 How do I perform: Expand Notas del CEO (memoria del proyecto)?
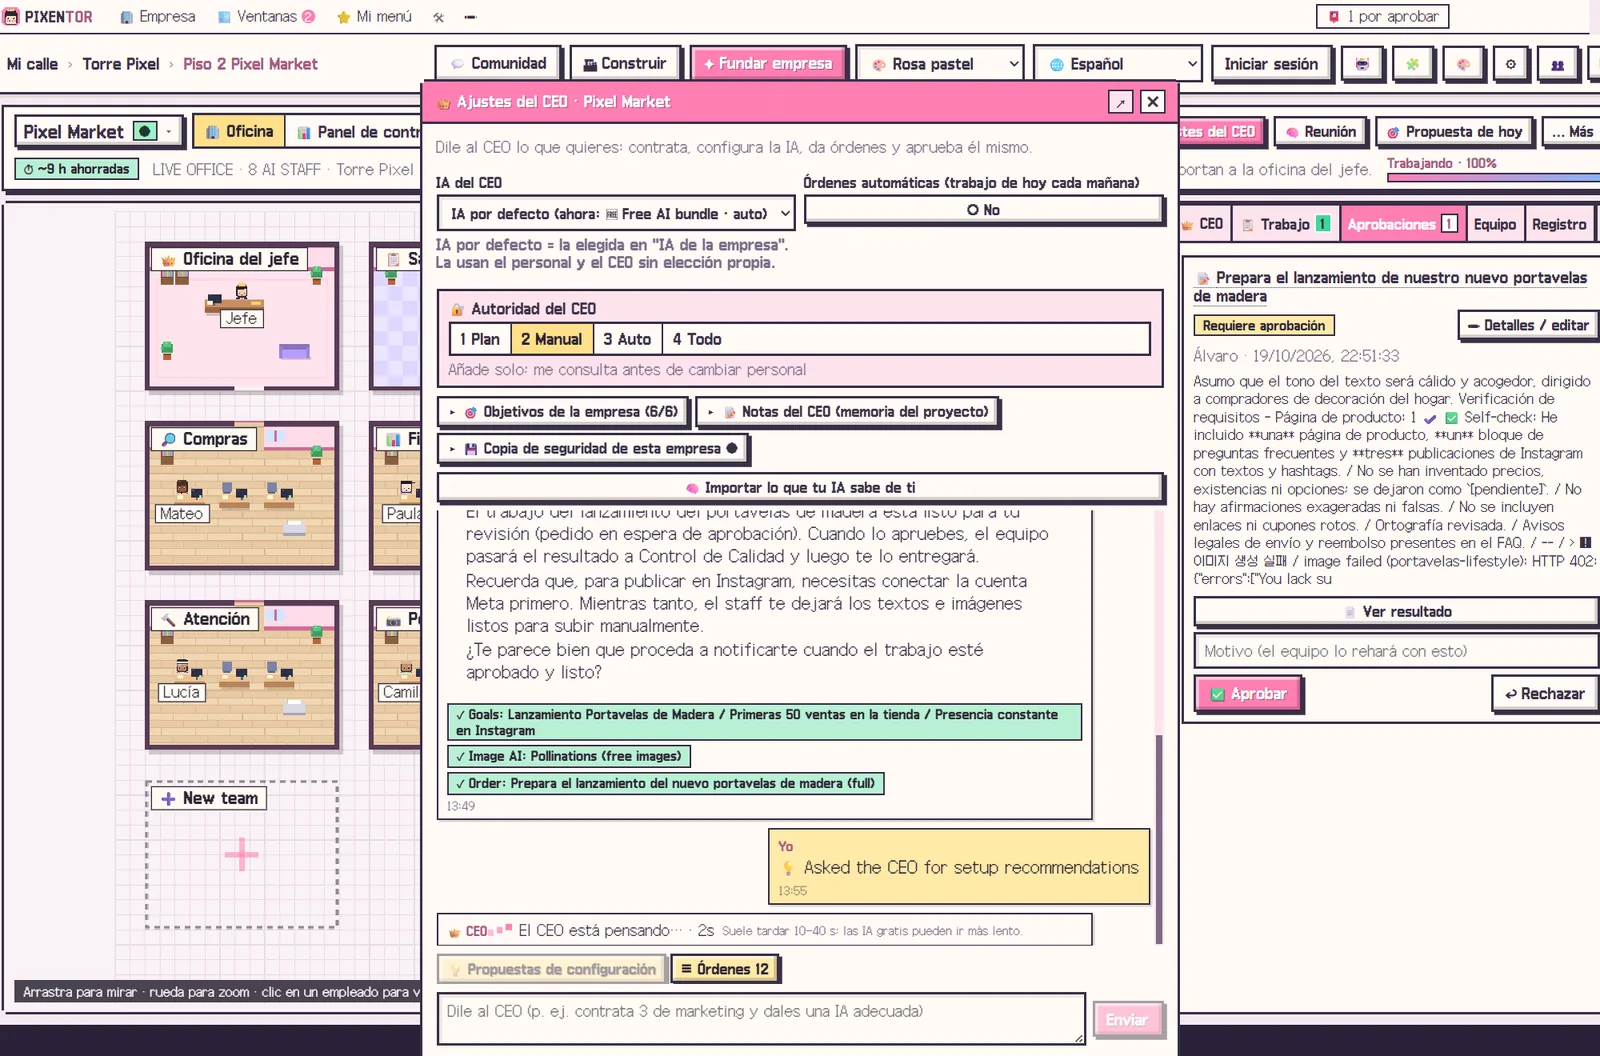pos(848,412)
